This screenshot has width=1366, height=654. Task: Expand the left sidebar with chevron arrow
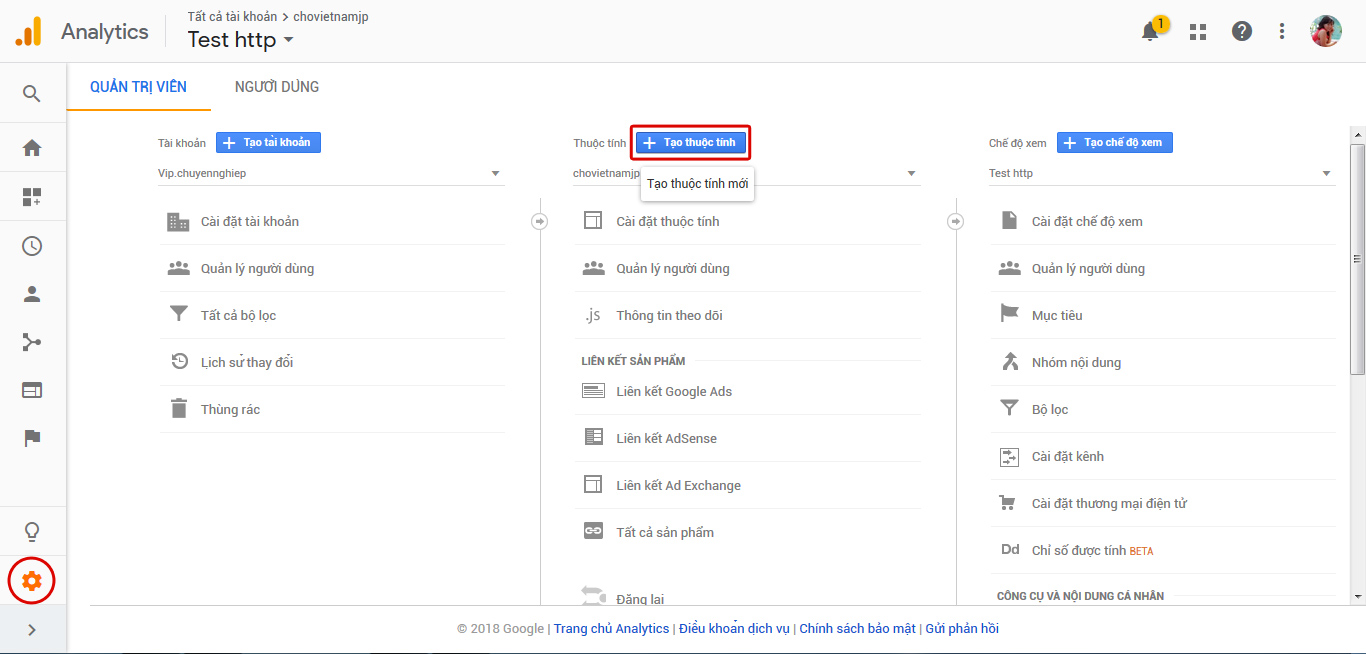(32, 630)
